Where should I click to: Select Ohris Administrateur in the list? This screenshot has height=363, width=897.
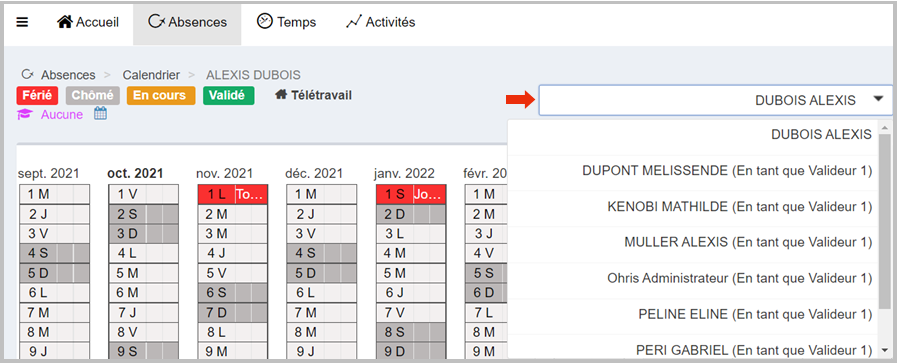coord(693,278)
